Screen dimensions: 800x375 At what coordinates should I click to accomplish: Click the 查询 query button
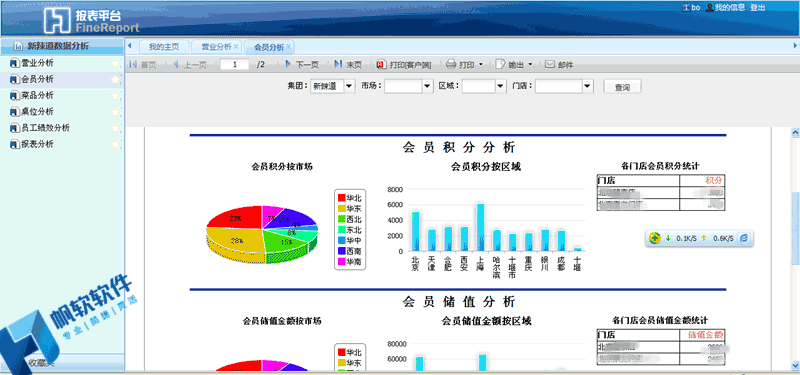point(622,87)
